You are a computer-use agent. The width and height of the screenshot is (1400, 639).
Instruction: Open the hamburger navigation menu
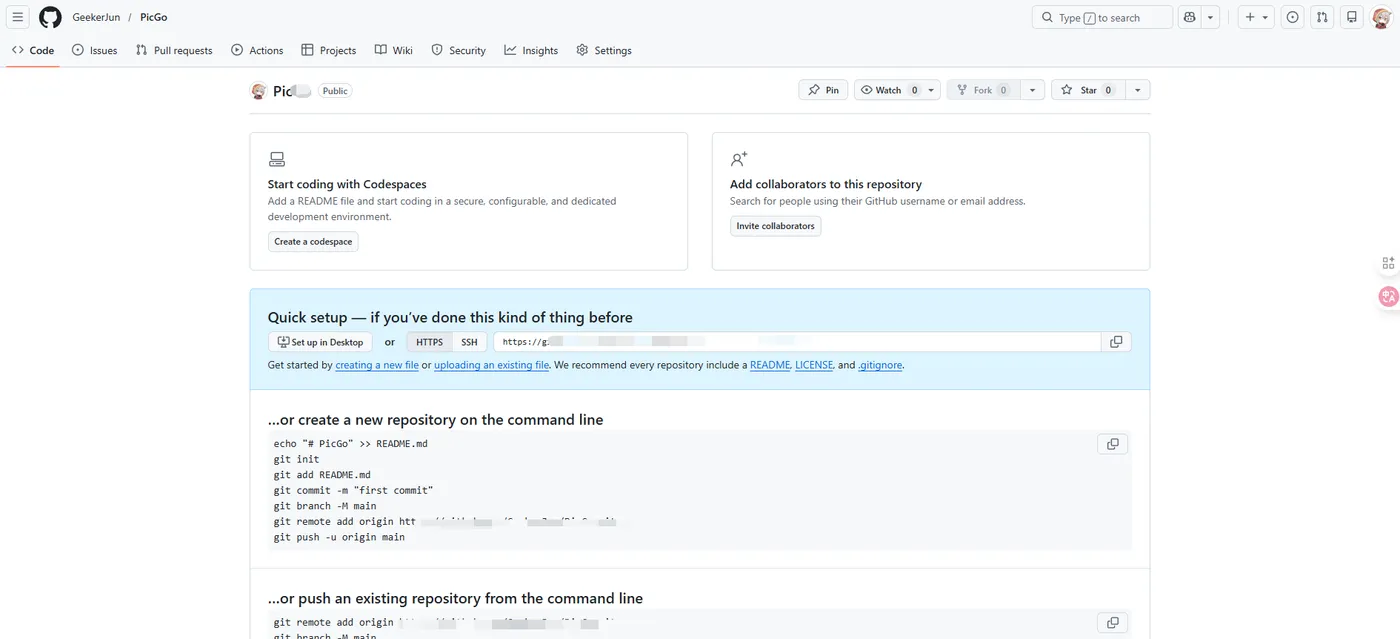pyautogui.click(x=18, y=18)
